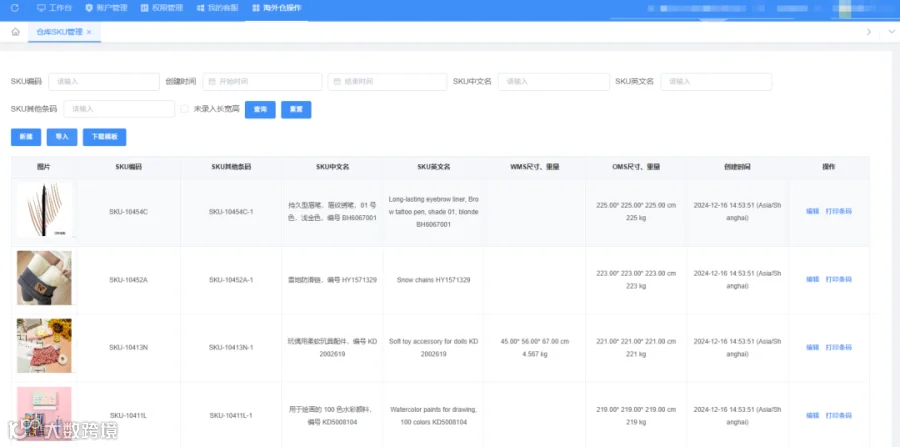The image size is (900, 447).
Task: Click 打印条码 for SKU-10454C
Action: [839, 211]
